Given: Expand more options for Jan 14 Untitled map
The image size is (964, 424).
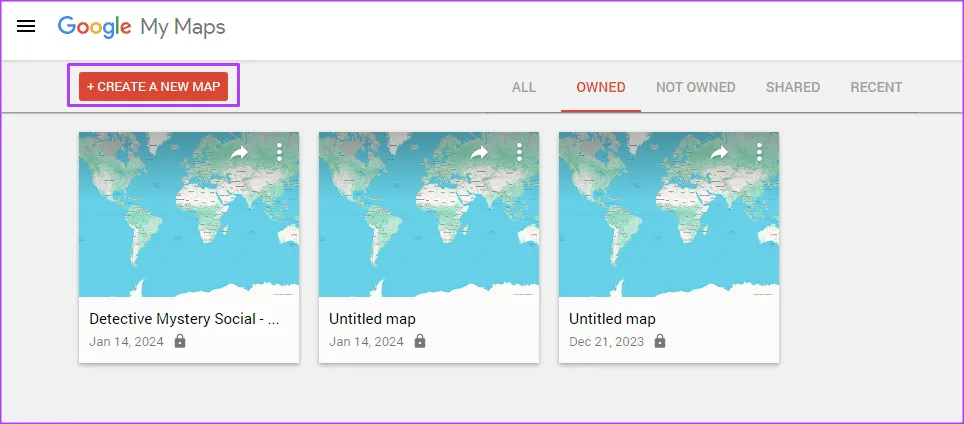Looking at the screenshot, I should (519, 152).
